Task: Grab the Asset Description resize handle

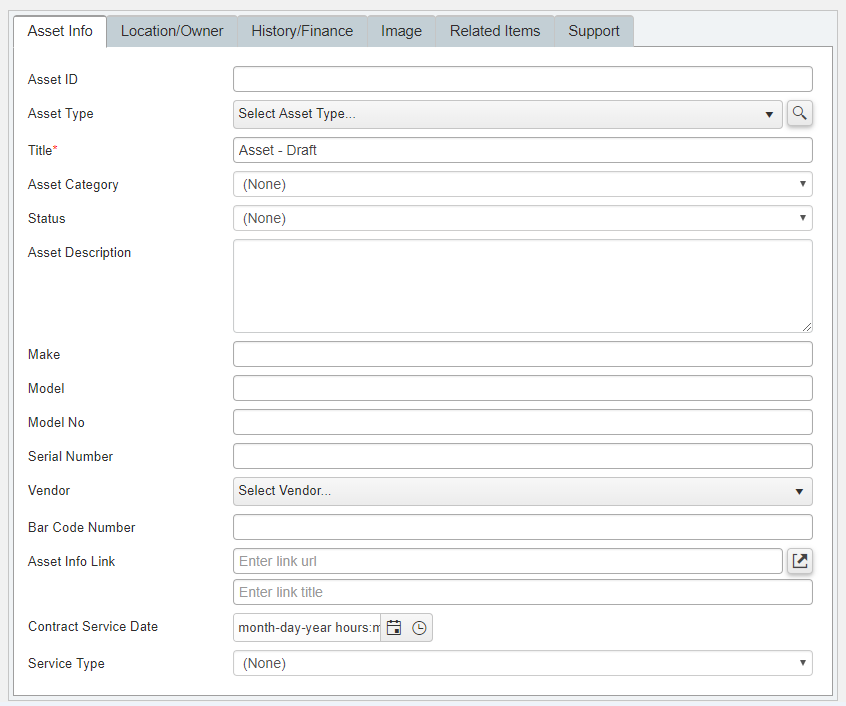Action: point(807,327)
